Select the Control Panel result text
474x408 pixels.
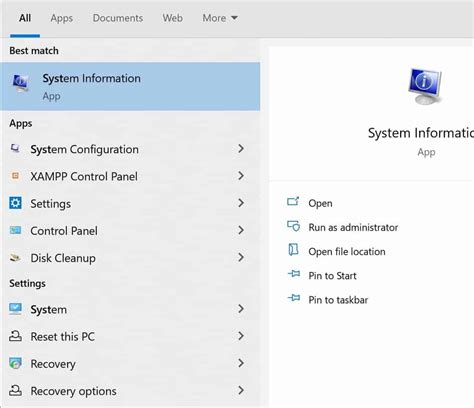point(64,231)
